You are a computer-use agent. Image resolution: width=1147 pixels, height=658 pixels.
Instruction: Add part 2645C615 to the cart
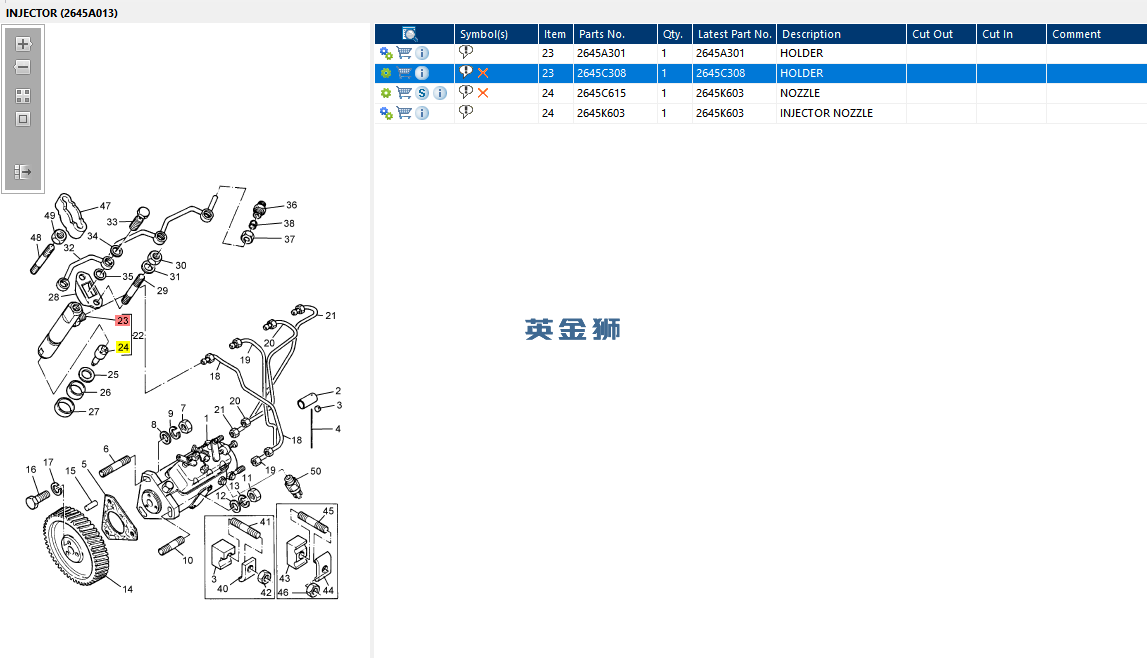(x=404, y=92)
